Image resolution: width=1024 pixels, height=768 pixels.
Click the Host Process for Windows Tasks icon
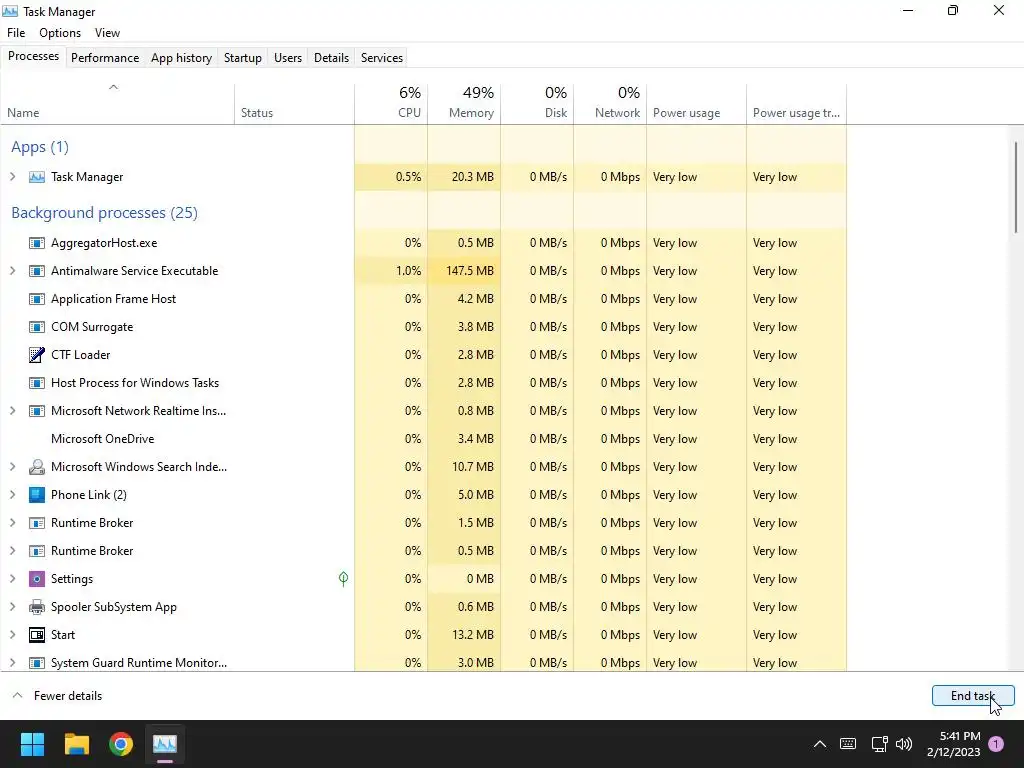point(37,383)
